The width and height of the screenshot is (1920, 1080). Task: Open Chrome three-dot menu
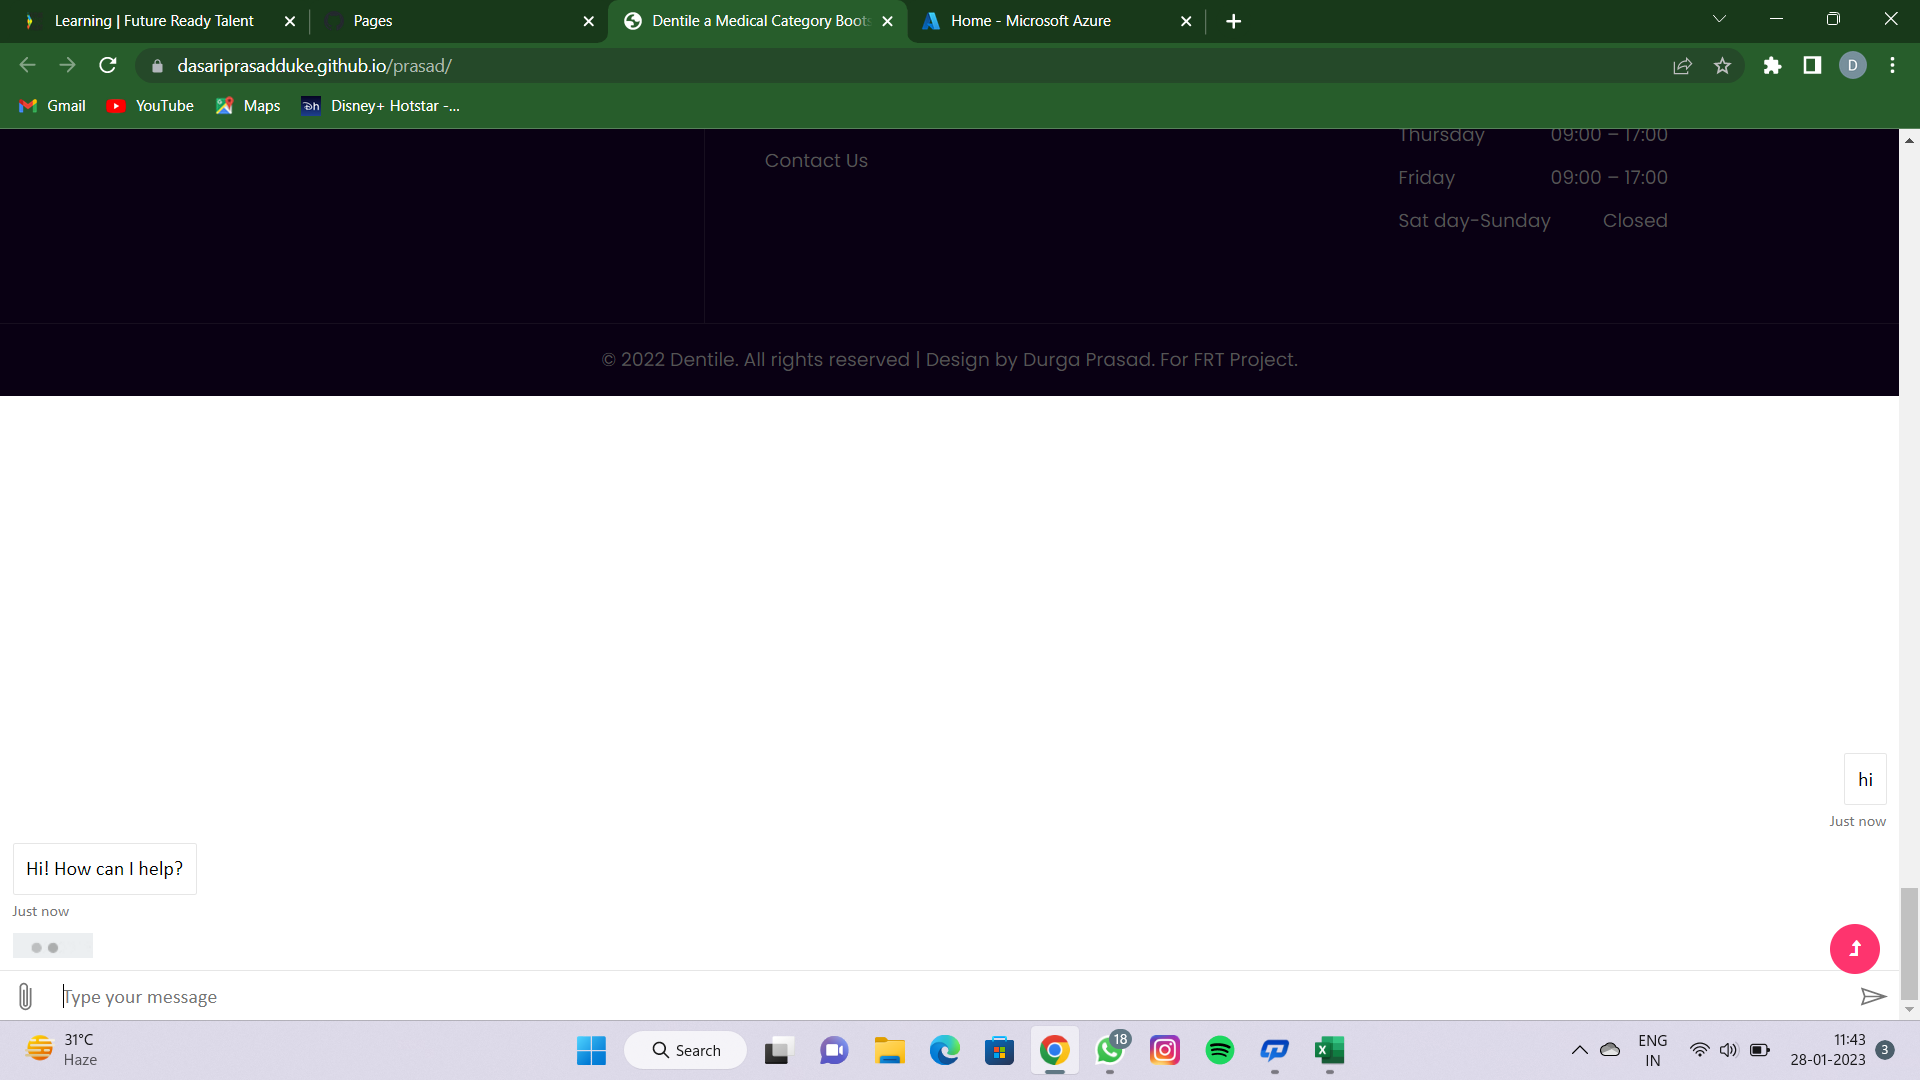(x=1892, y=66)
